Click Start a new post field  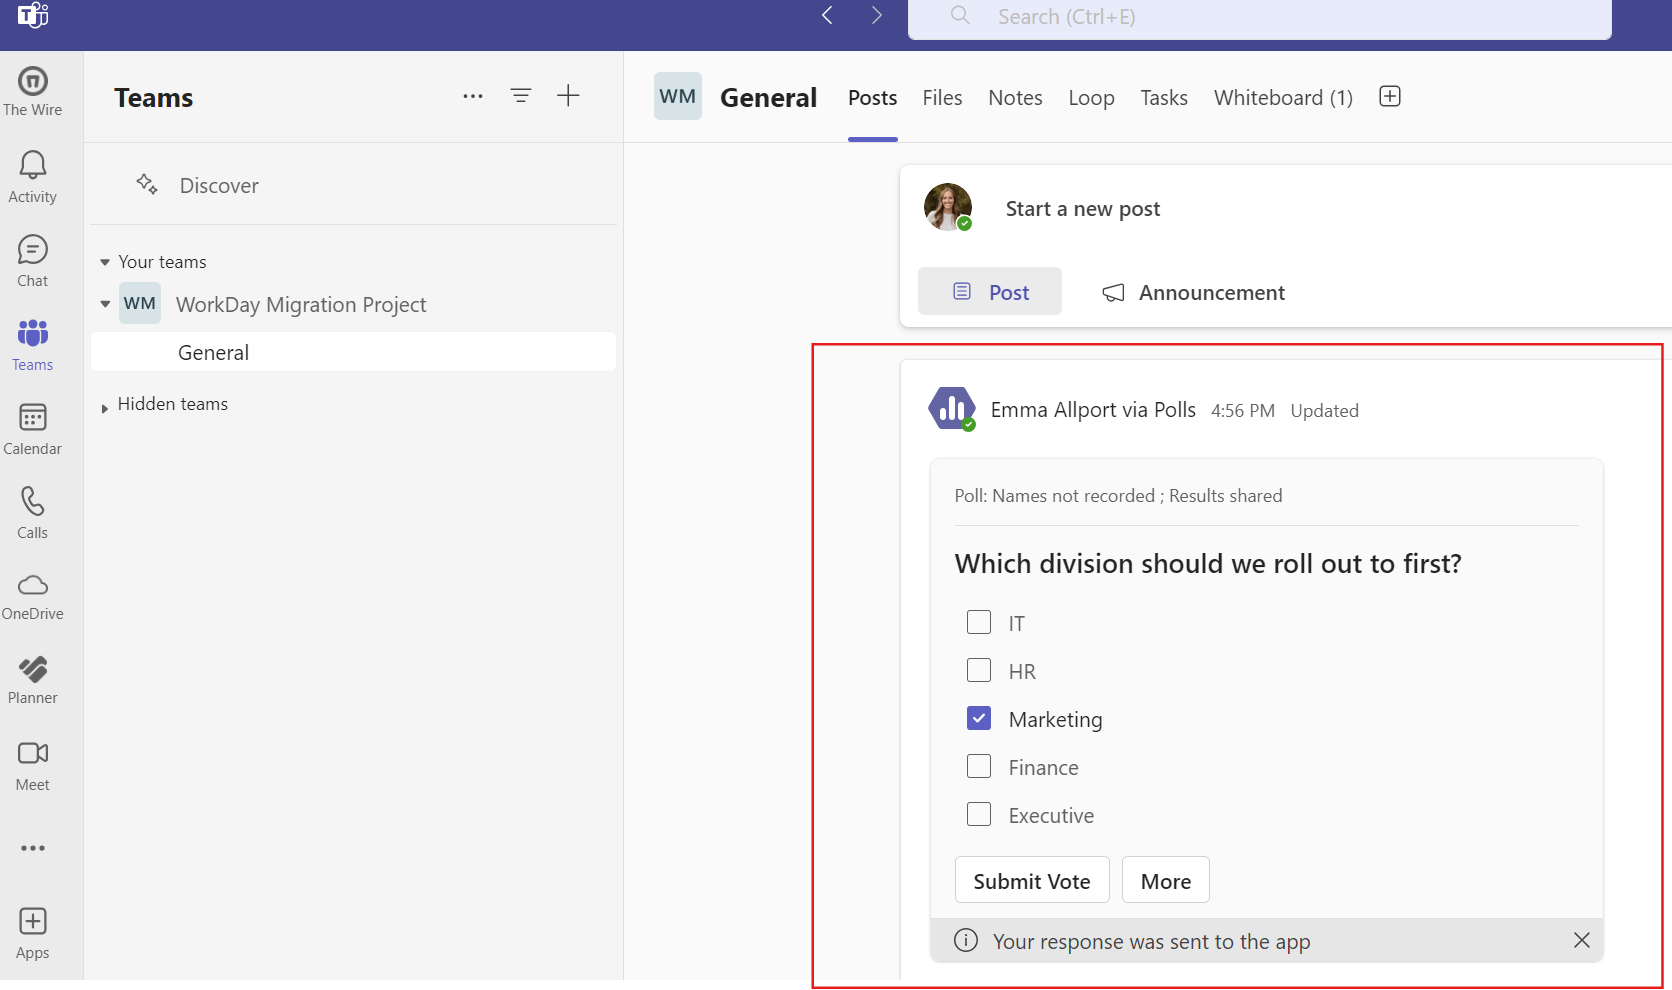click(x=1083, y=209)
